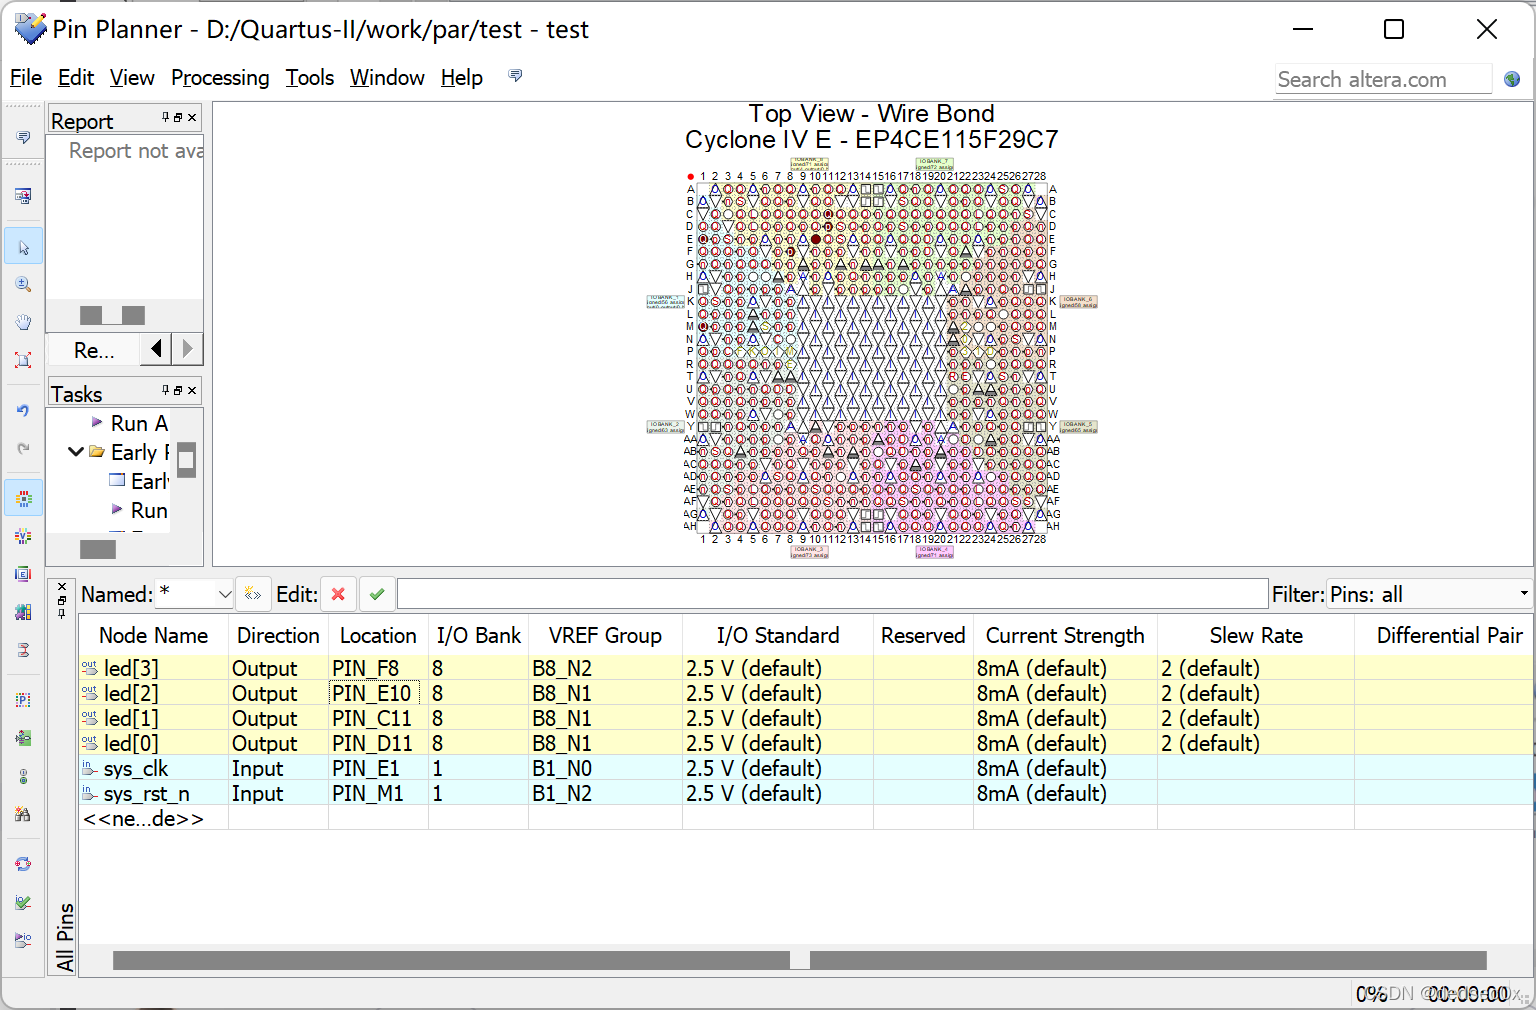Sort by the Location column header
The image size is (1536, 1010).
point(378,636)
